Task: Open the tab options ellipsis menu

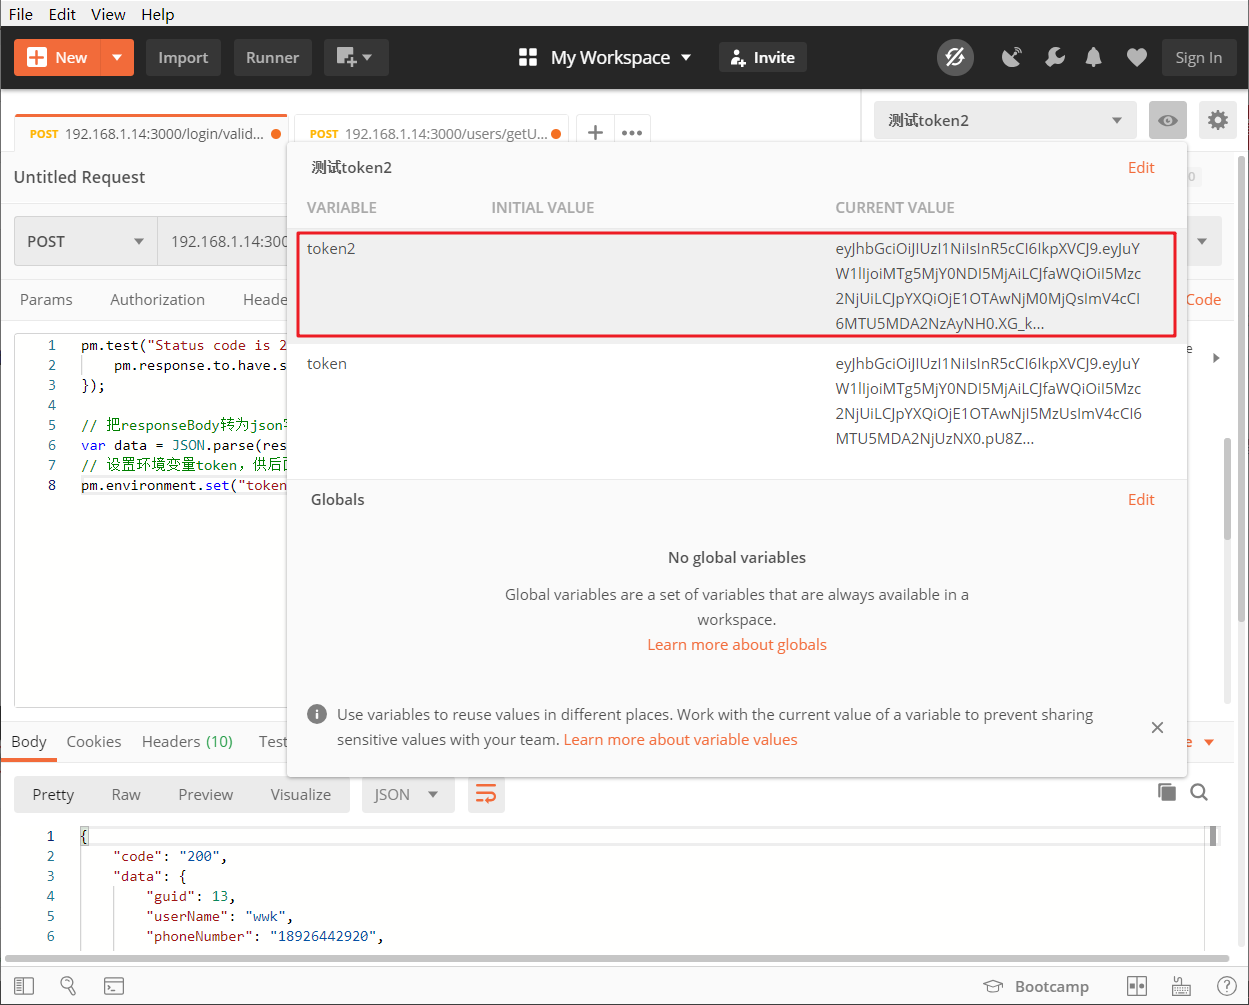Action: pyautogui.click(x=632, y=132)
